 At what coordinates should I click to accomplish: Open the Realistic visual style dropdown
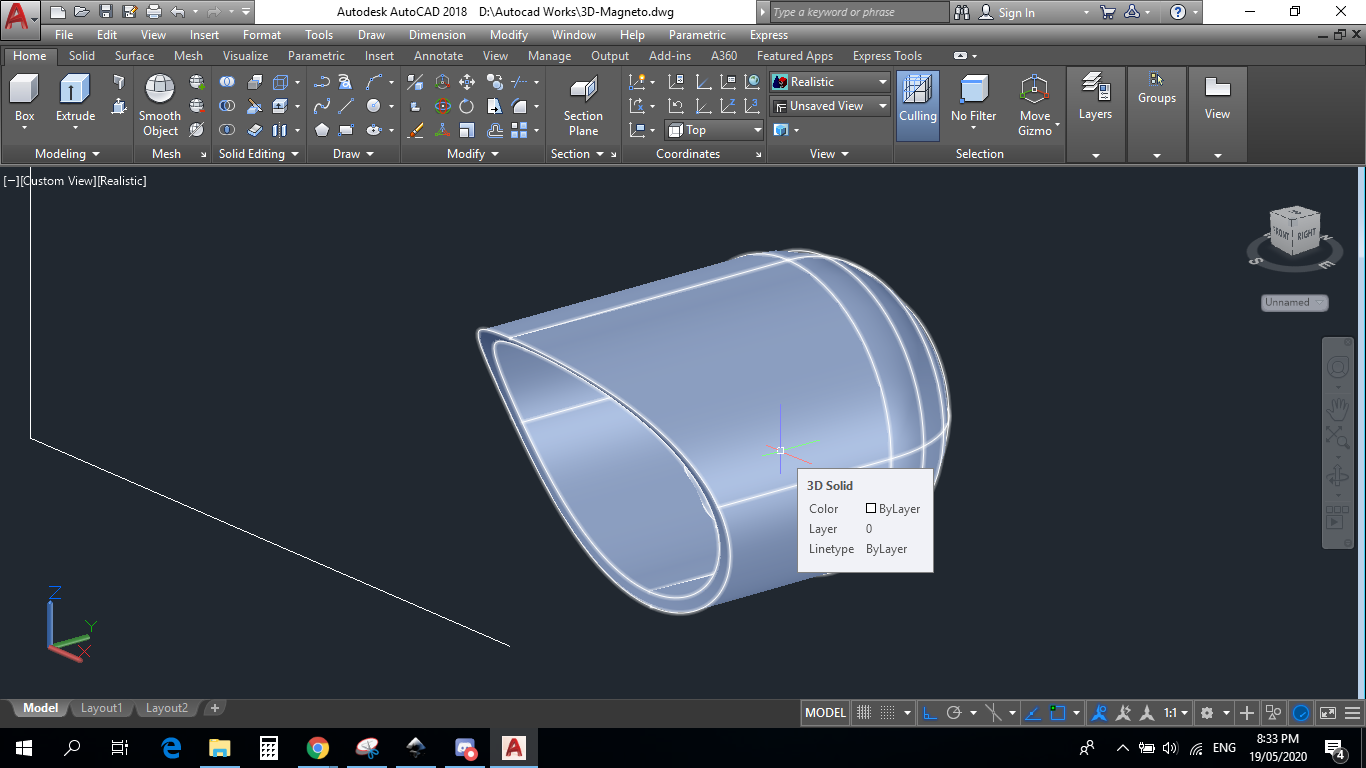click(830, 82)
